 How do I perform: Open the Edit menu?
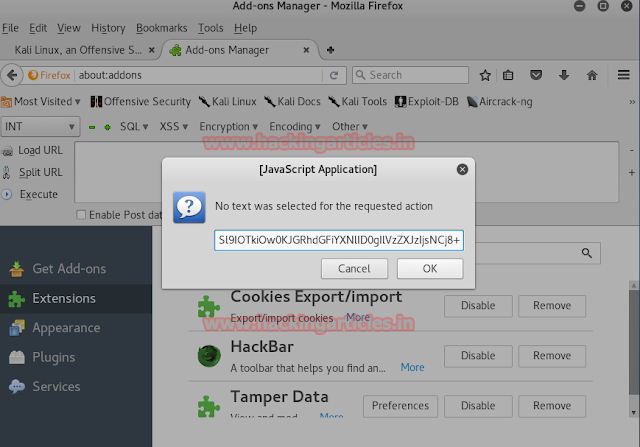38,28
